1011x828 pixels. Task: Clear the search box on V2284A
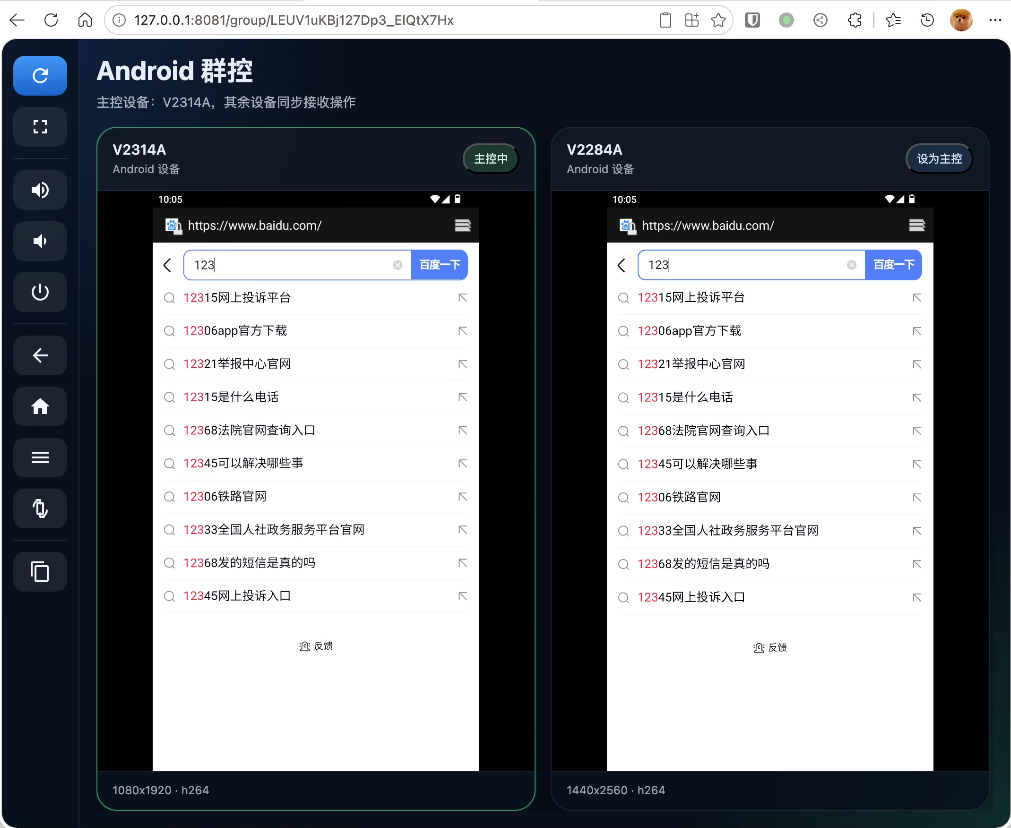point(851,265)
